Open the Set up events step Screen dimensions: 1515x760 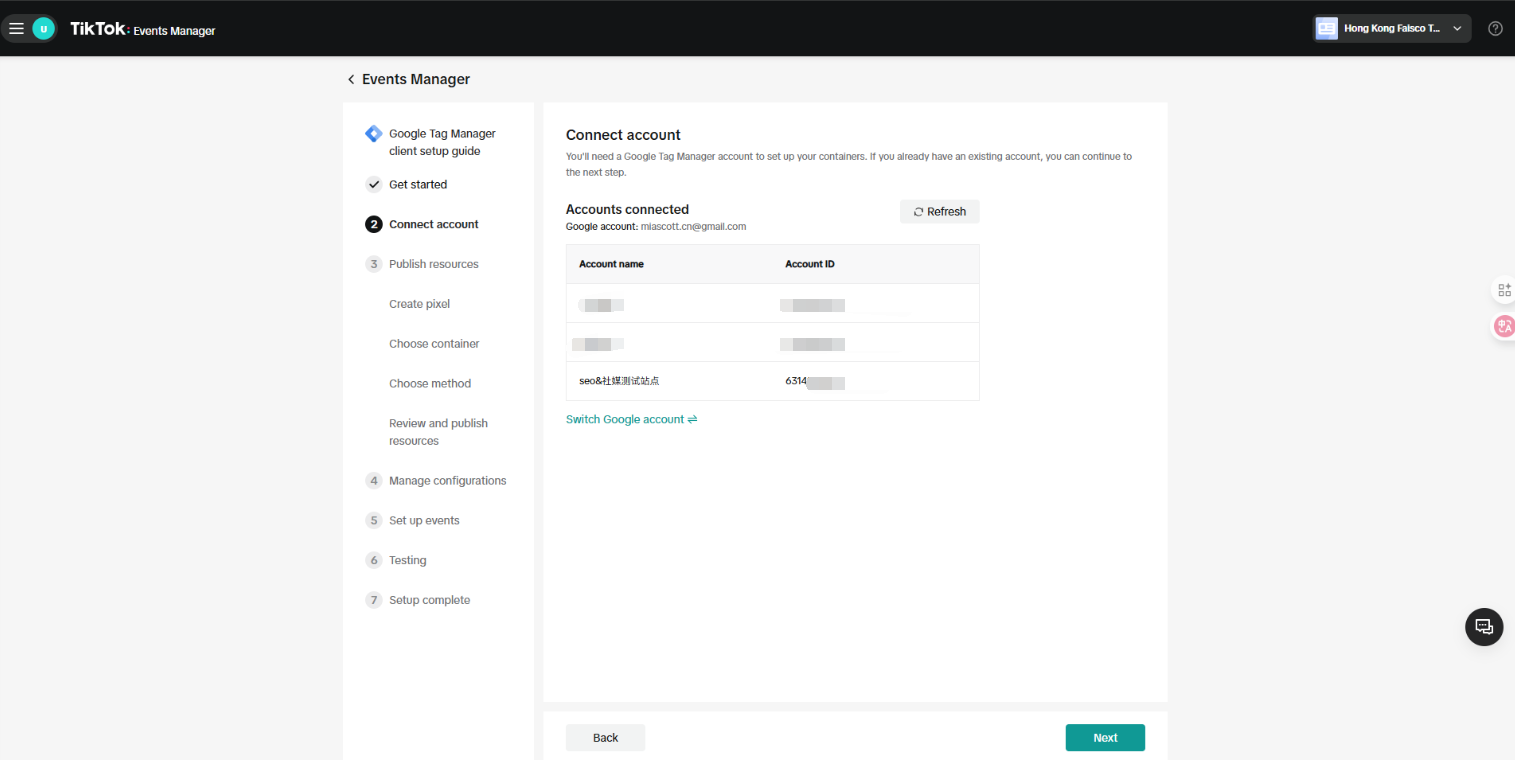pyautogui.click(x=424, y=521)
